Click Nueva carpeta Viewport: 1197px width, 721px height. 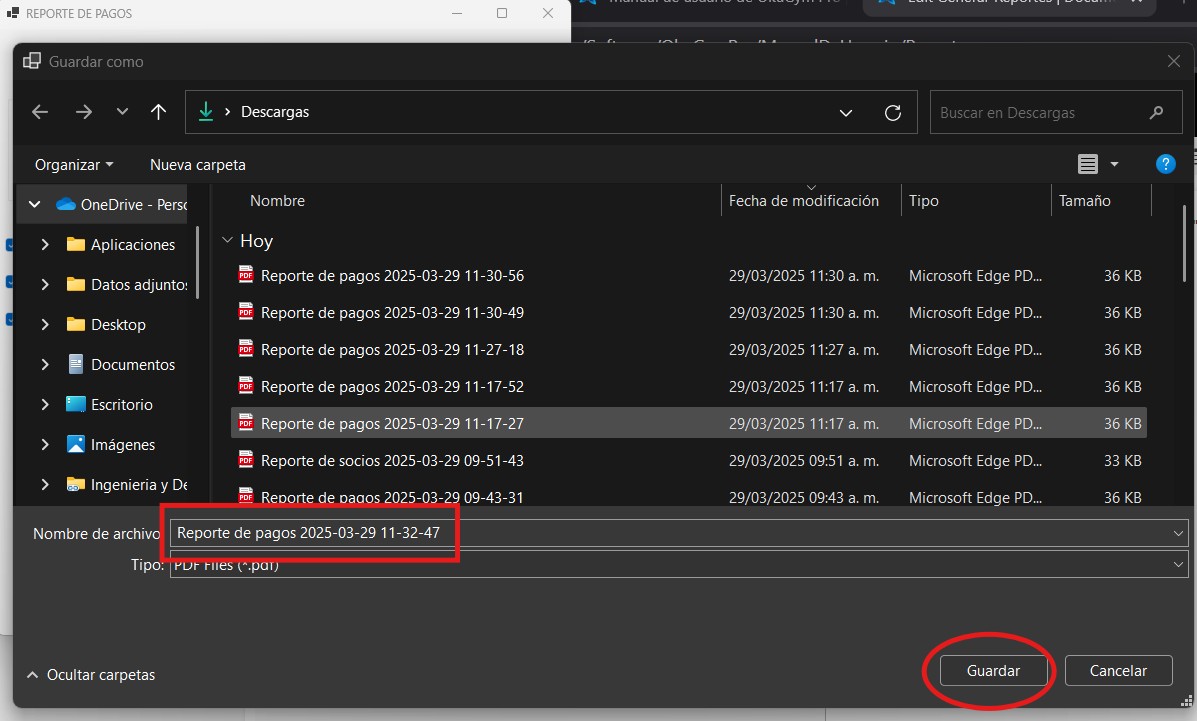pyautogui.click(x=198, y=164)
